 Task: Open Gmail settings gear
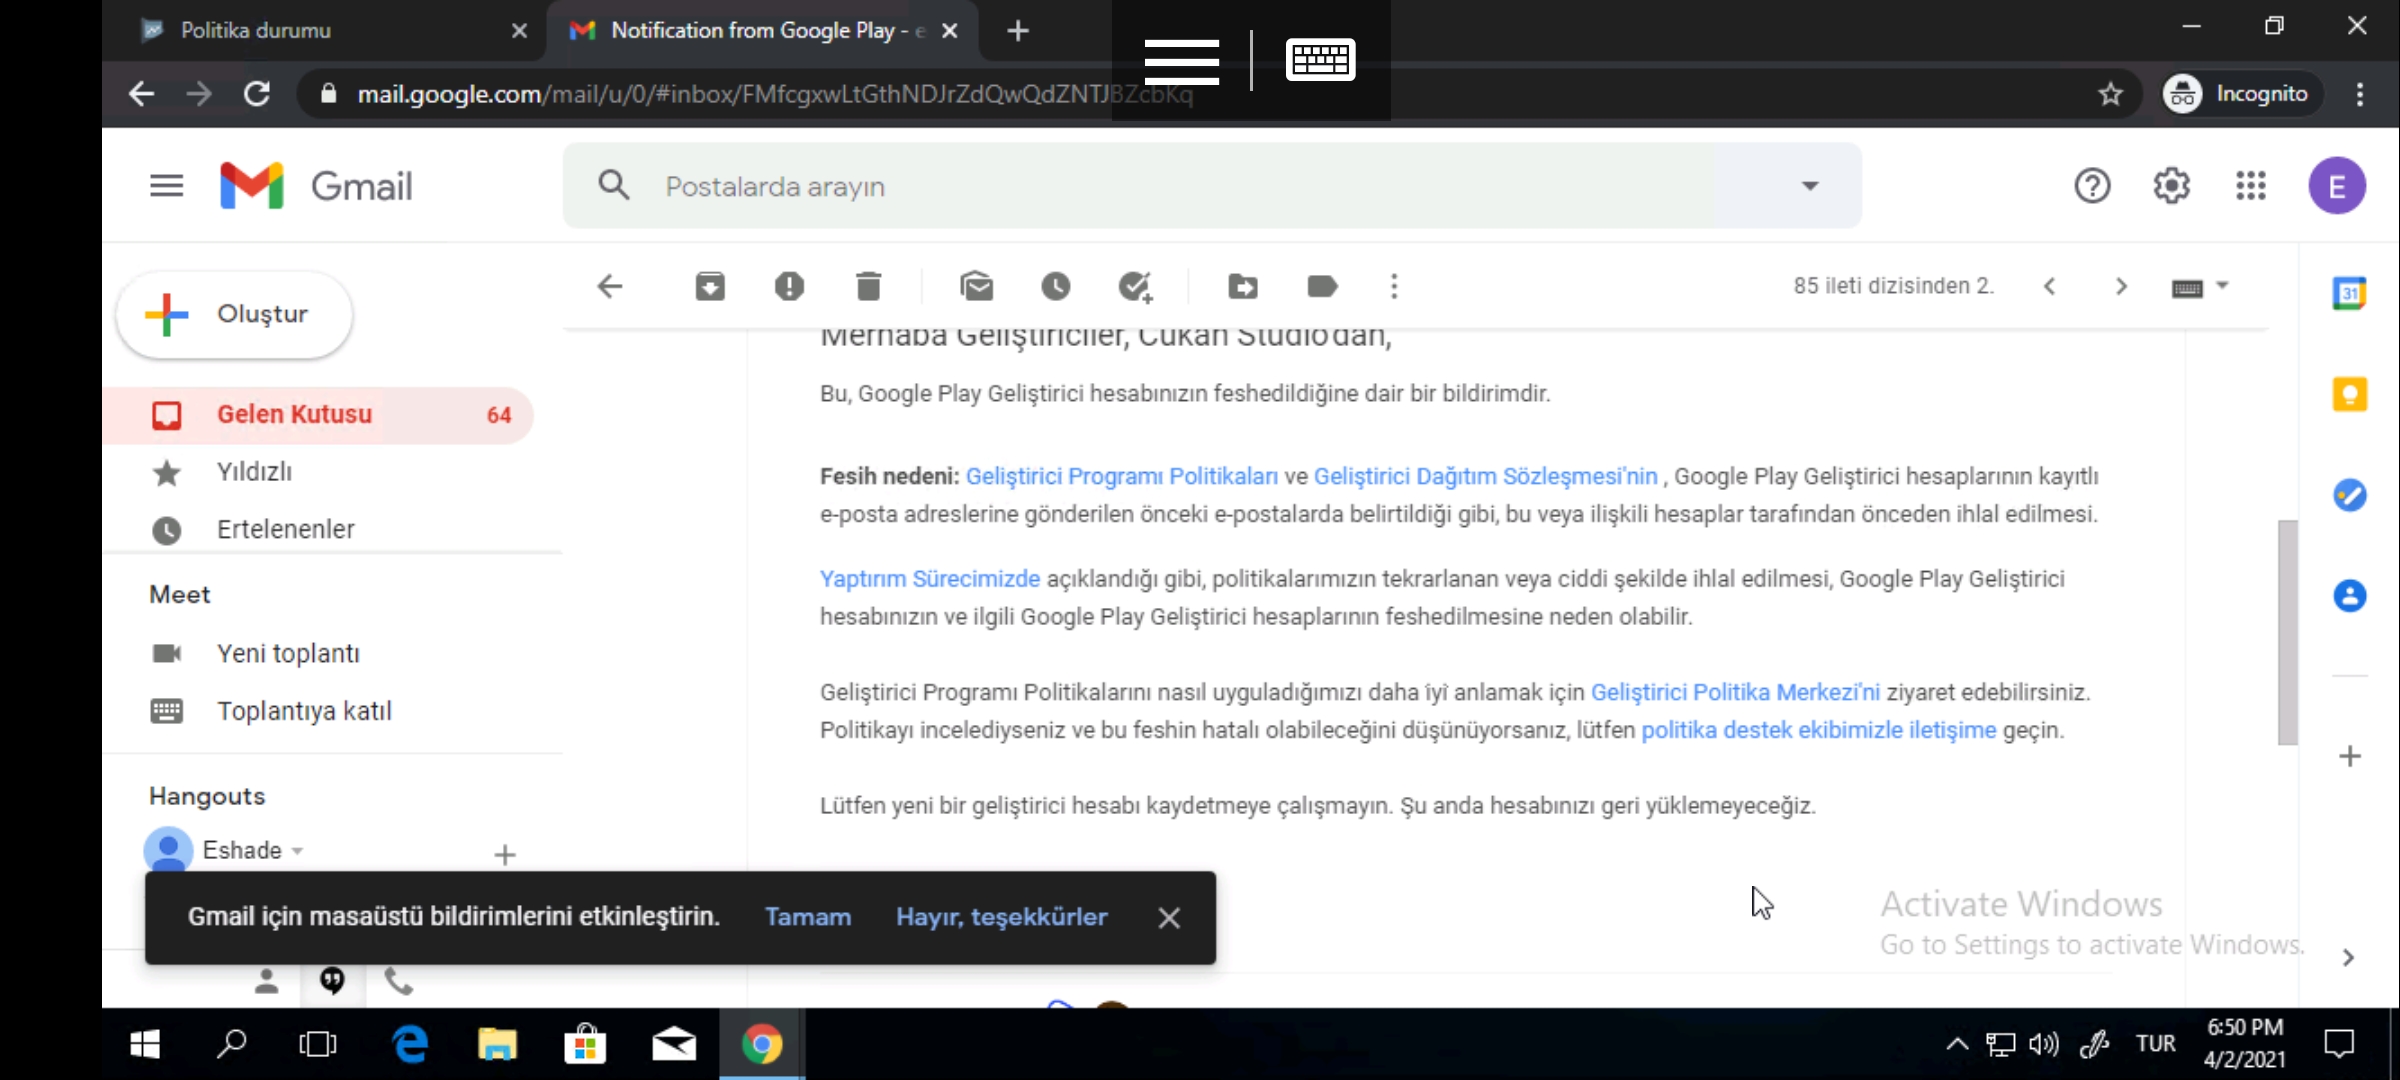click(x=2171, y=186)
